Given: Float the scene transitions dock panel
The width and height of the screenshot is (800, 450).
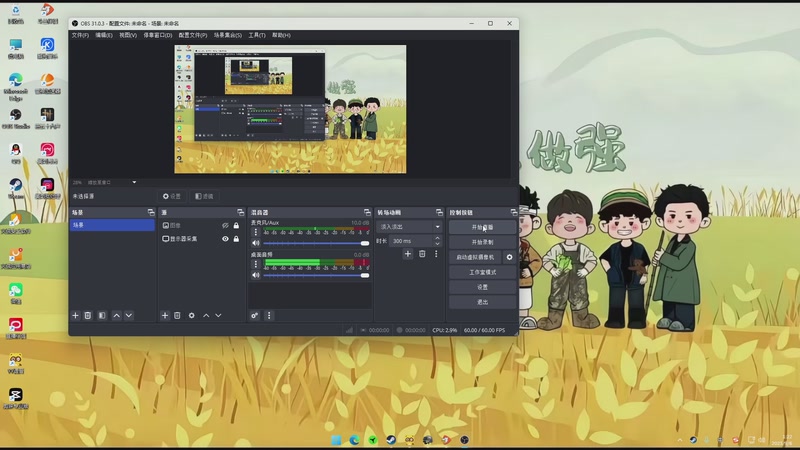Looking at the screenshot, I should point(439,212).
